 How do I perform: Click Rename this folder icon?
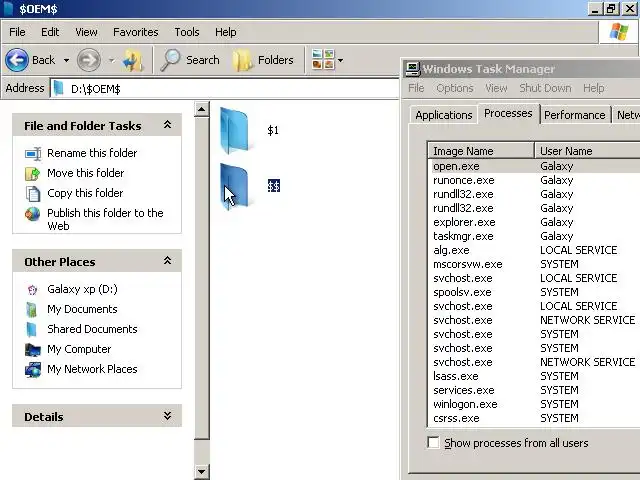click(x=33, y=153)
